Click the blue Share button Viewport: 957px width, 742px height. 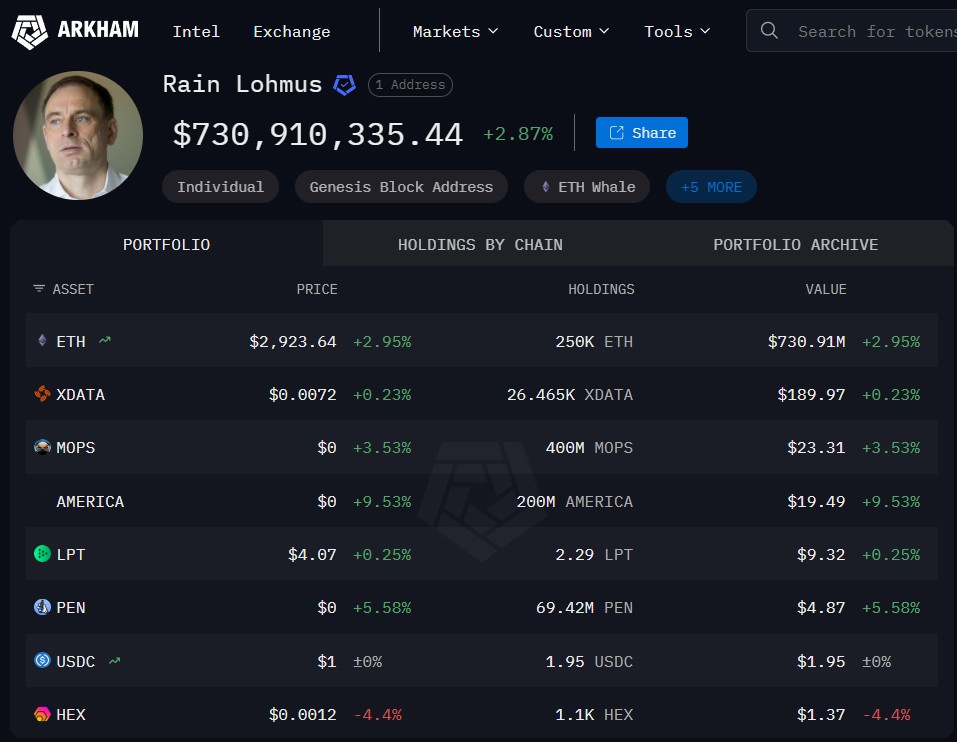pos(641,132)
